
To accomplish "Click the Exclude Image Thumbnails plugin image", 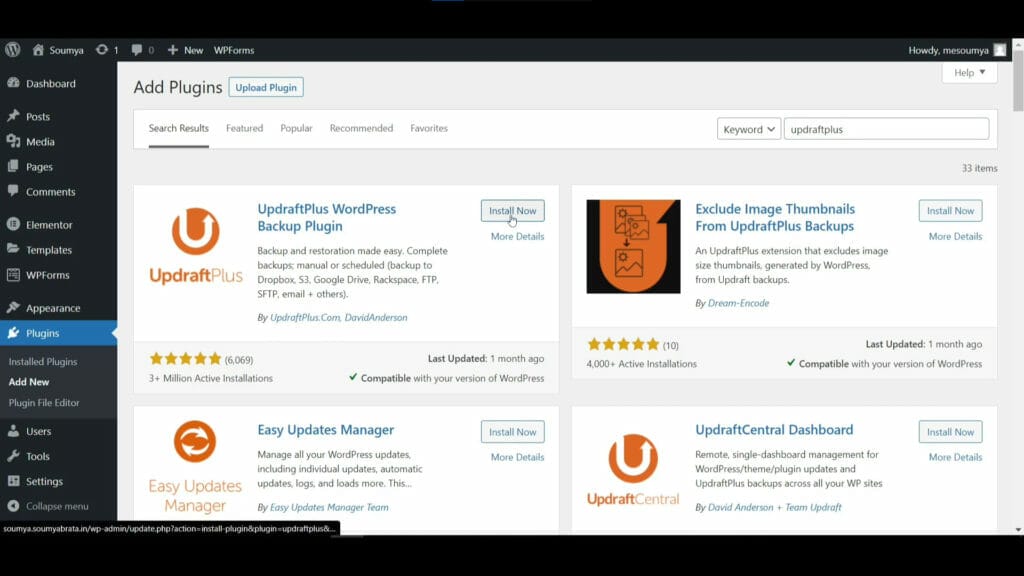I will click(x=633, y=246).
